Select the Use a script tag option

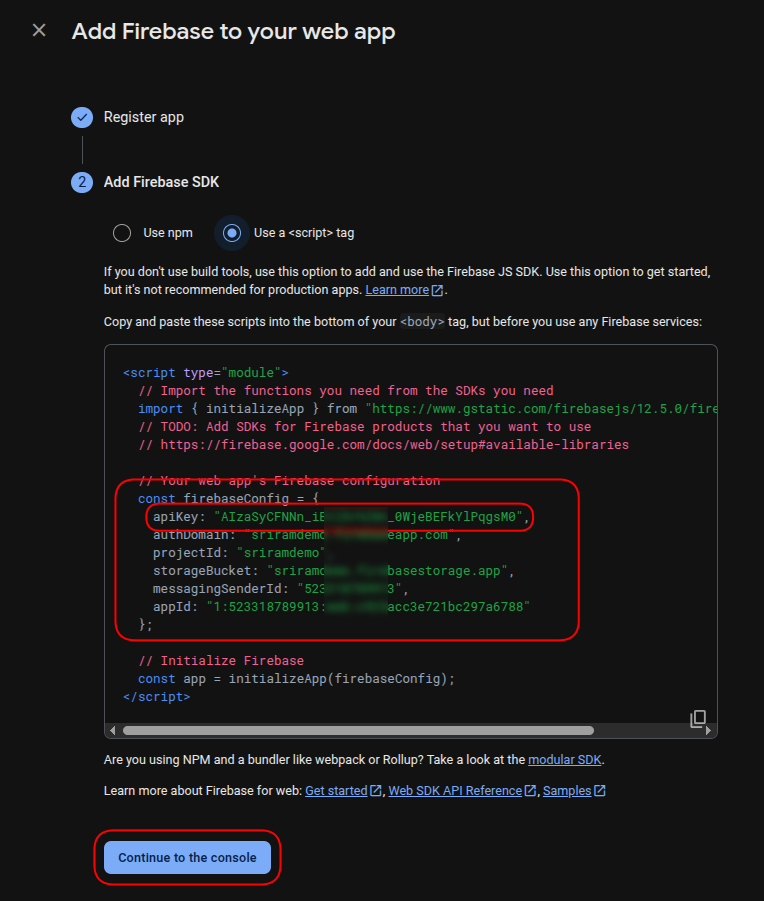pyautogui.click(x=232, y=233)
